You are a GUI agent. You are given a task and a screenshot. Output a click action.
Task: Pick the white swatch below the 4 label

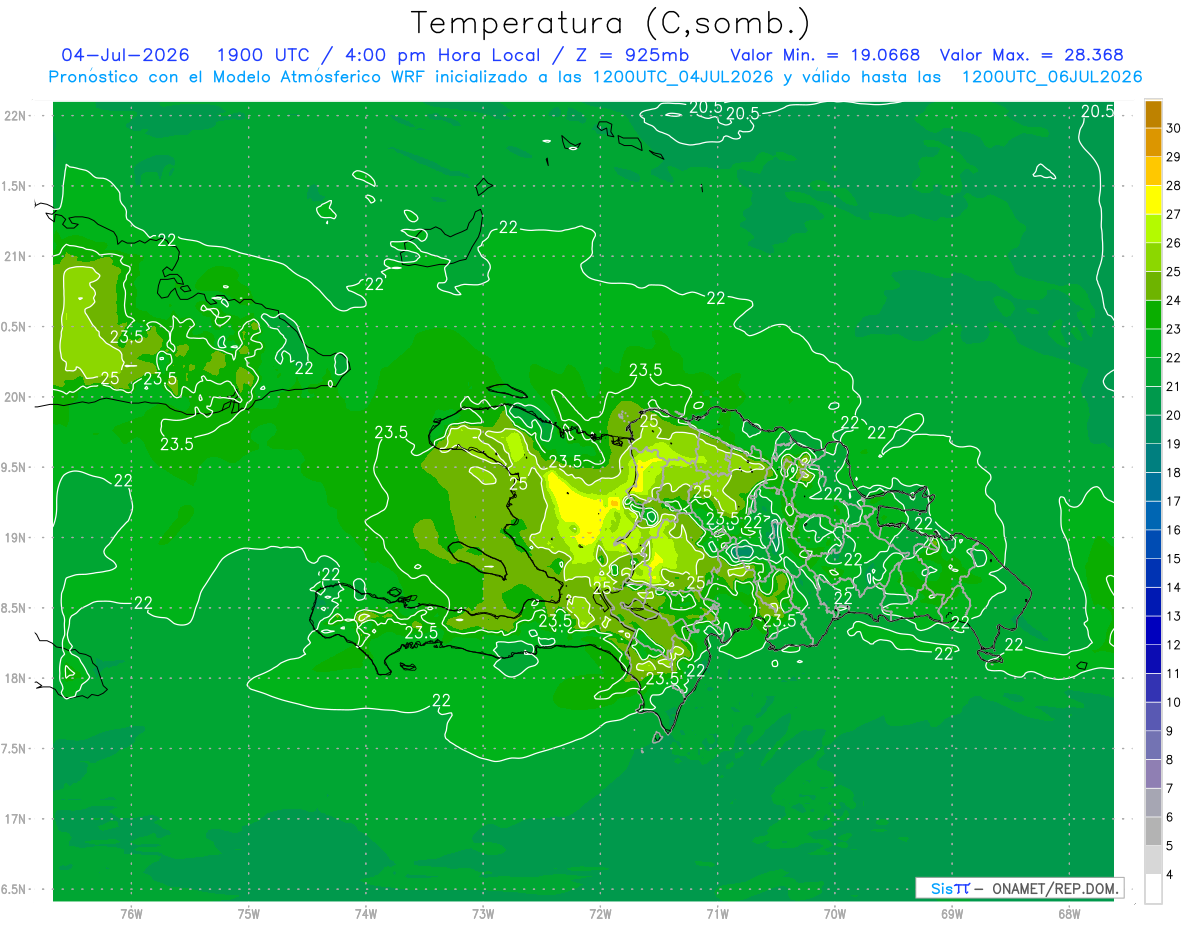tap(1153, 889)
